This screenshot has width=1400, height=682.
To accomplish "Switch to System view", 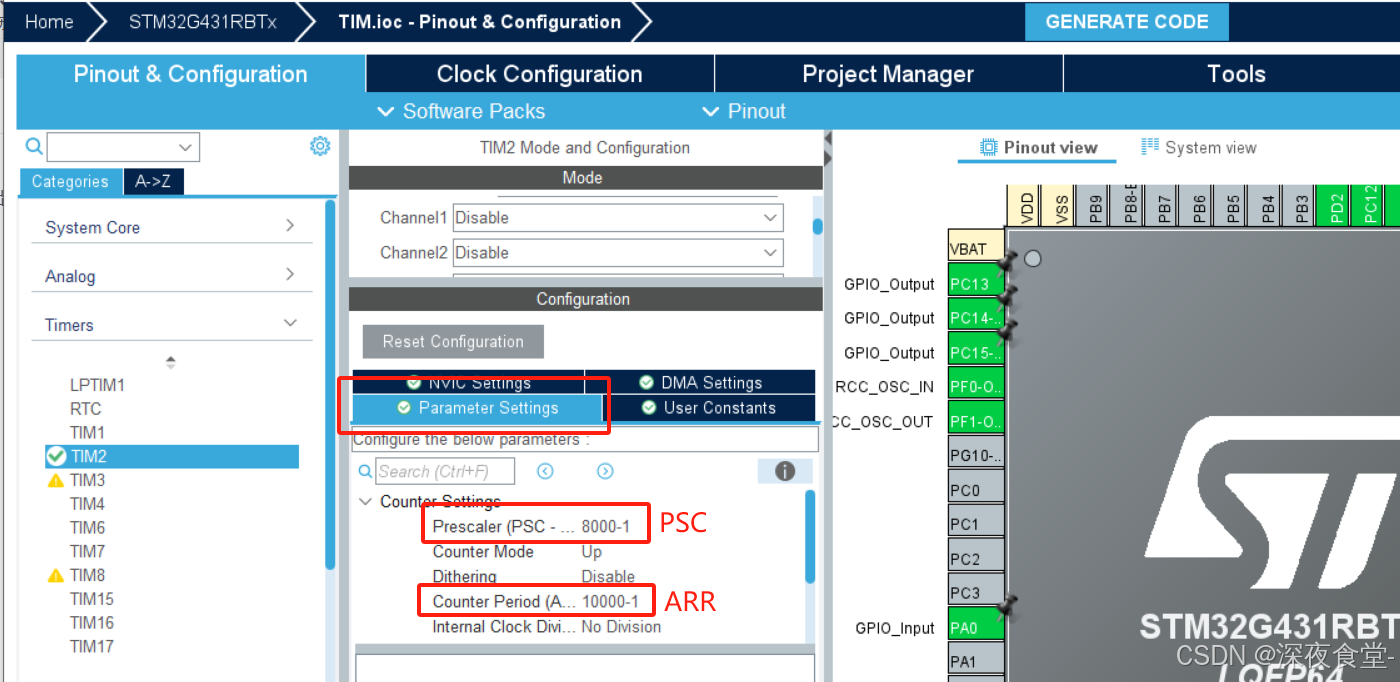I will tap(1198, 148).
